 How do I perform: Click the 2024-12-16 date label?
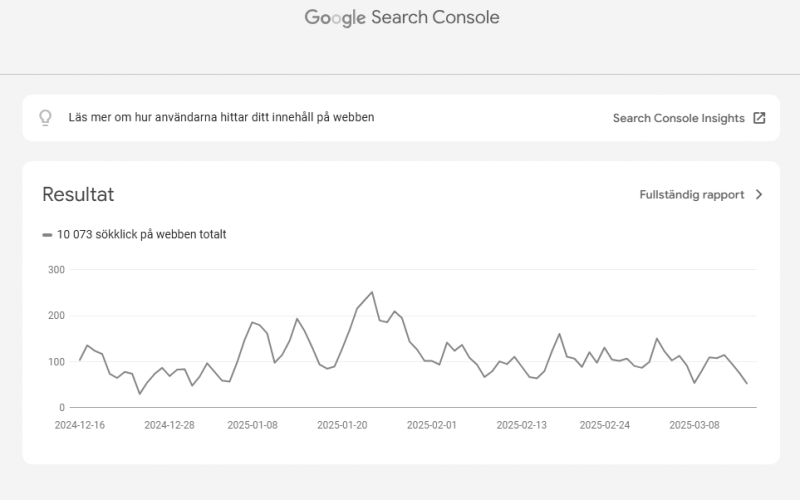(x=80, y=425)
